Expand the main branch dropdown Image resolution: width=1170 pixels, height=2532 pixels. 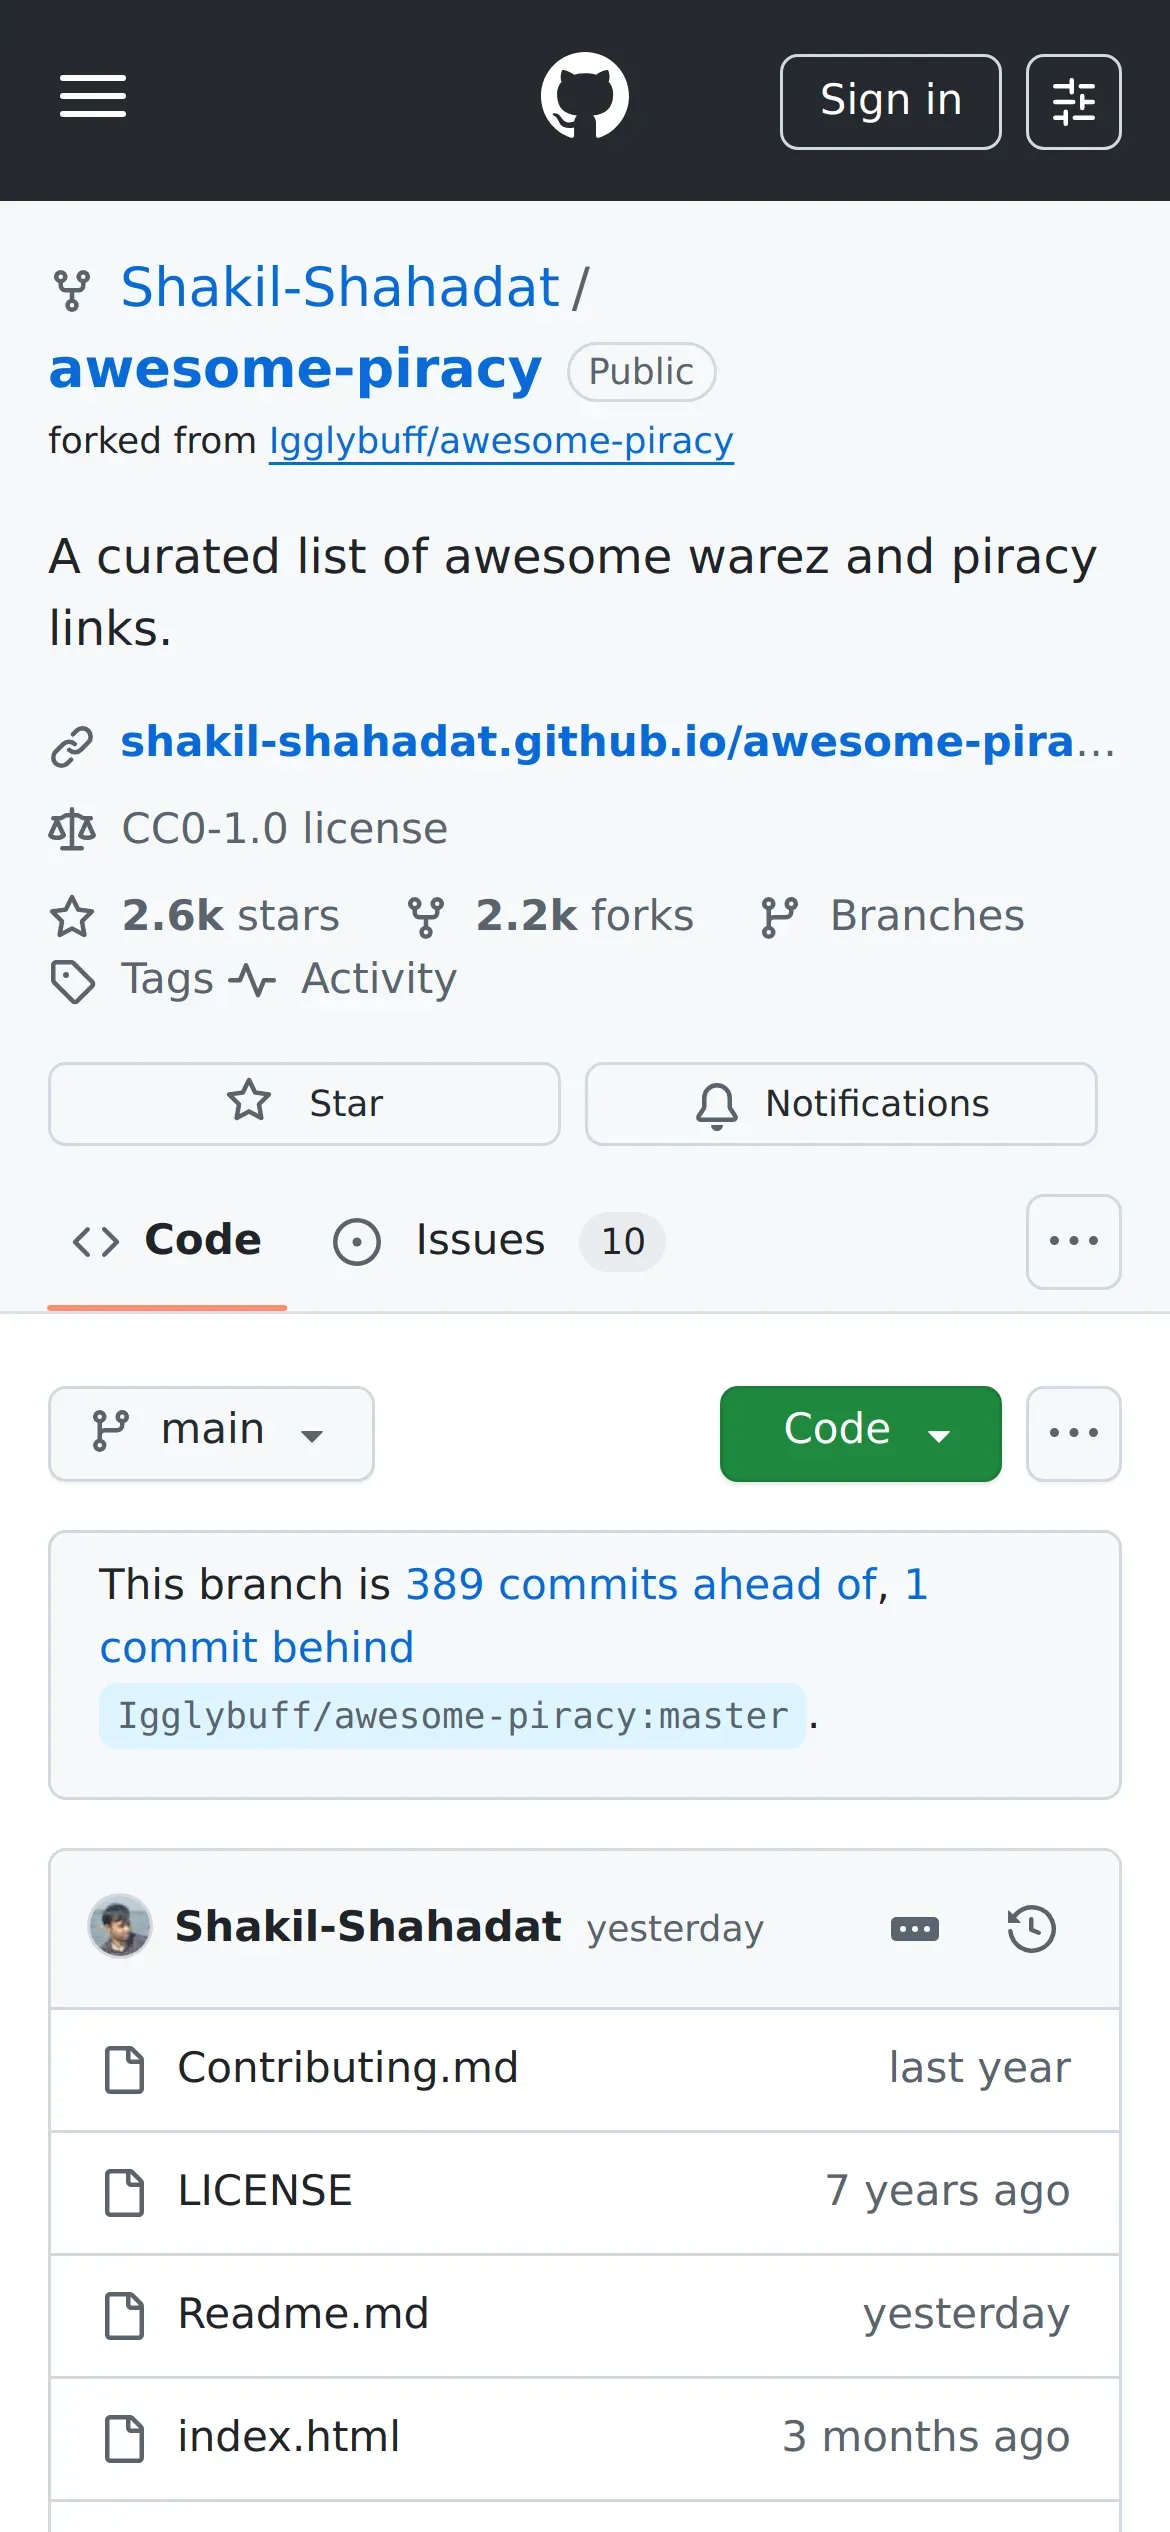211,1433
